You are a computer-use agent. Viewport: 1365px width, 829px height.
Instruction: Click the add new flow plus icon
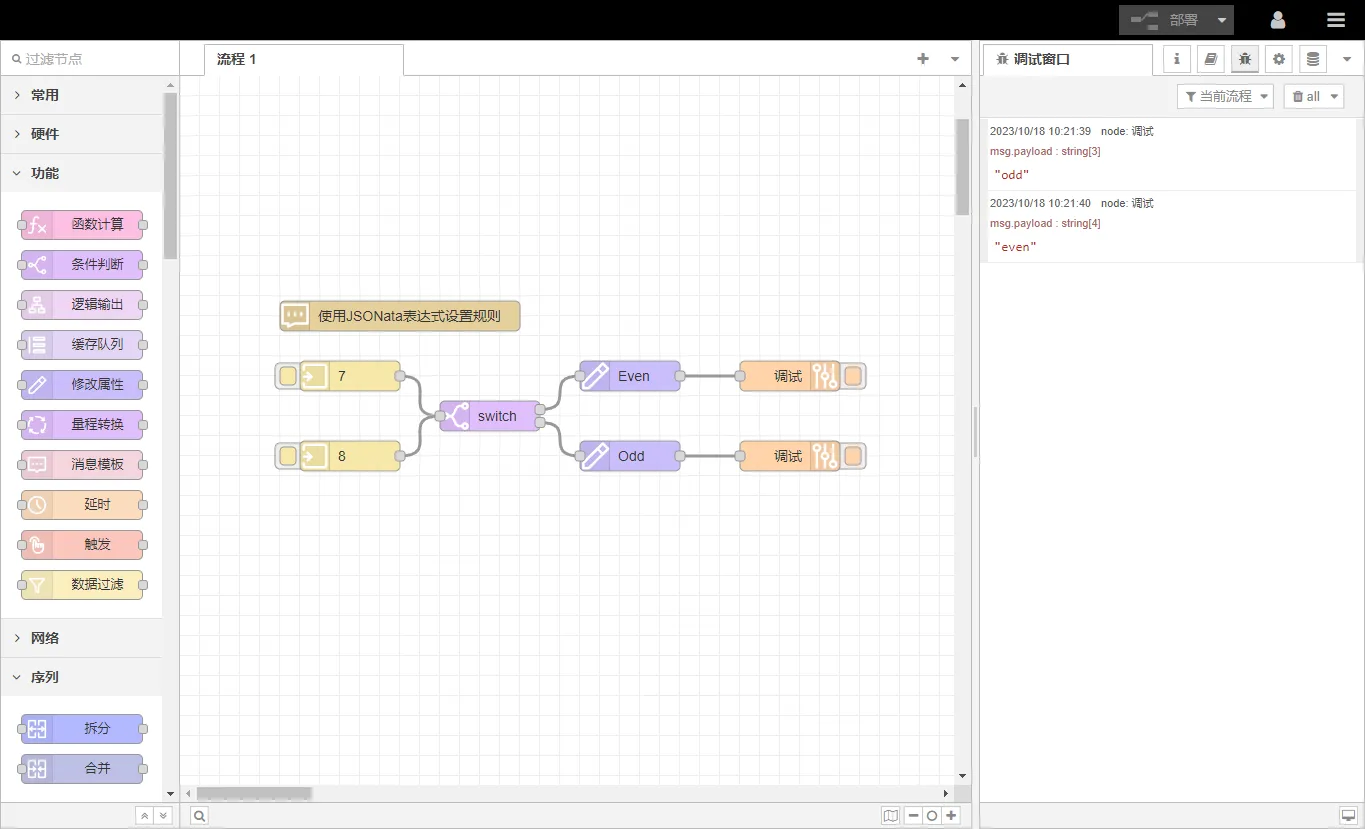click(x=923, y=59)
